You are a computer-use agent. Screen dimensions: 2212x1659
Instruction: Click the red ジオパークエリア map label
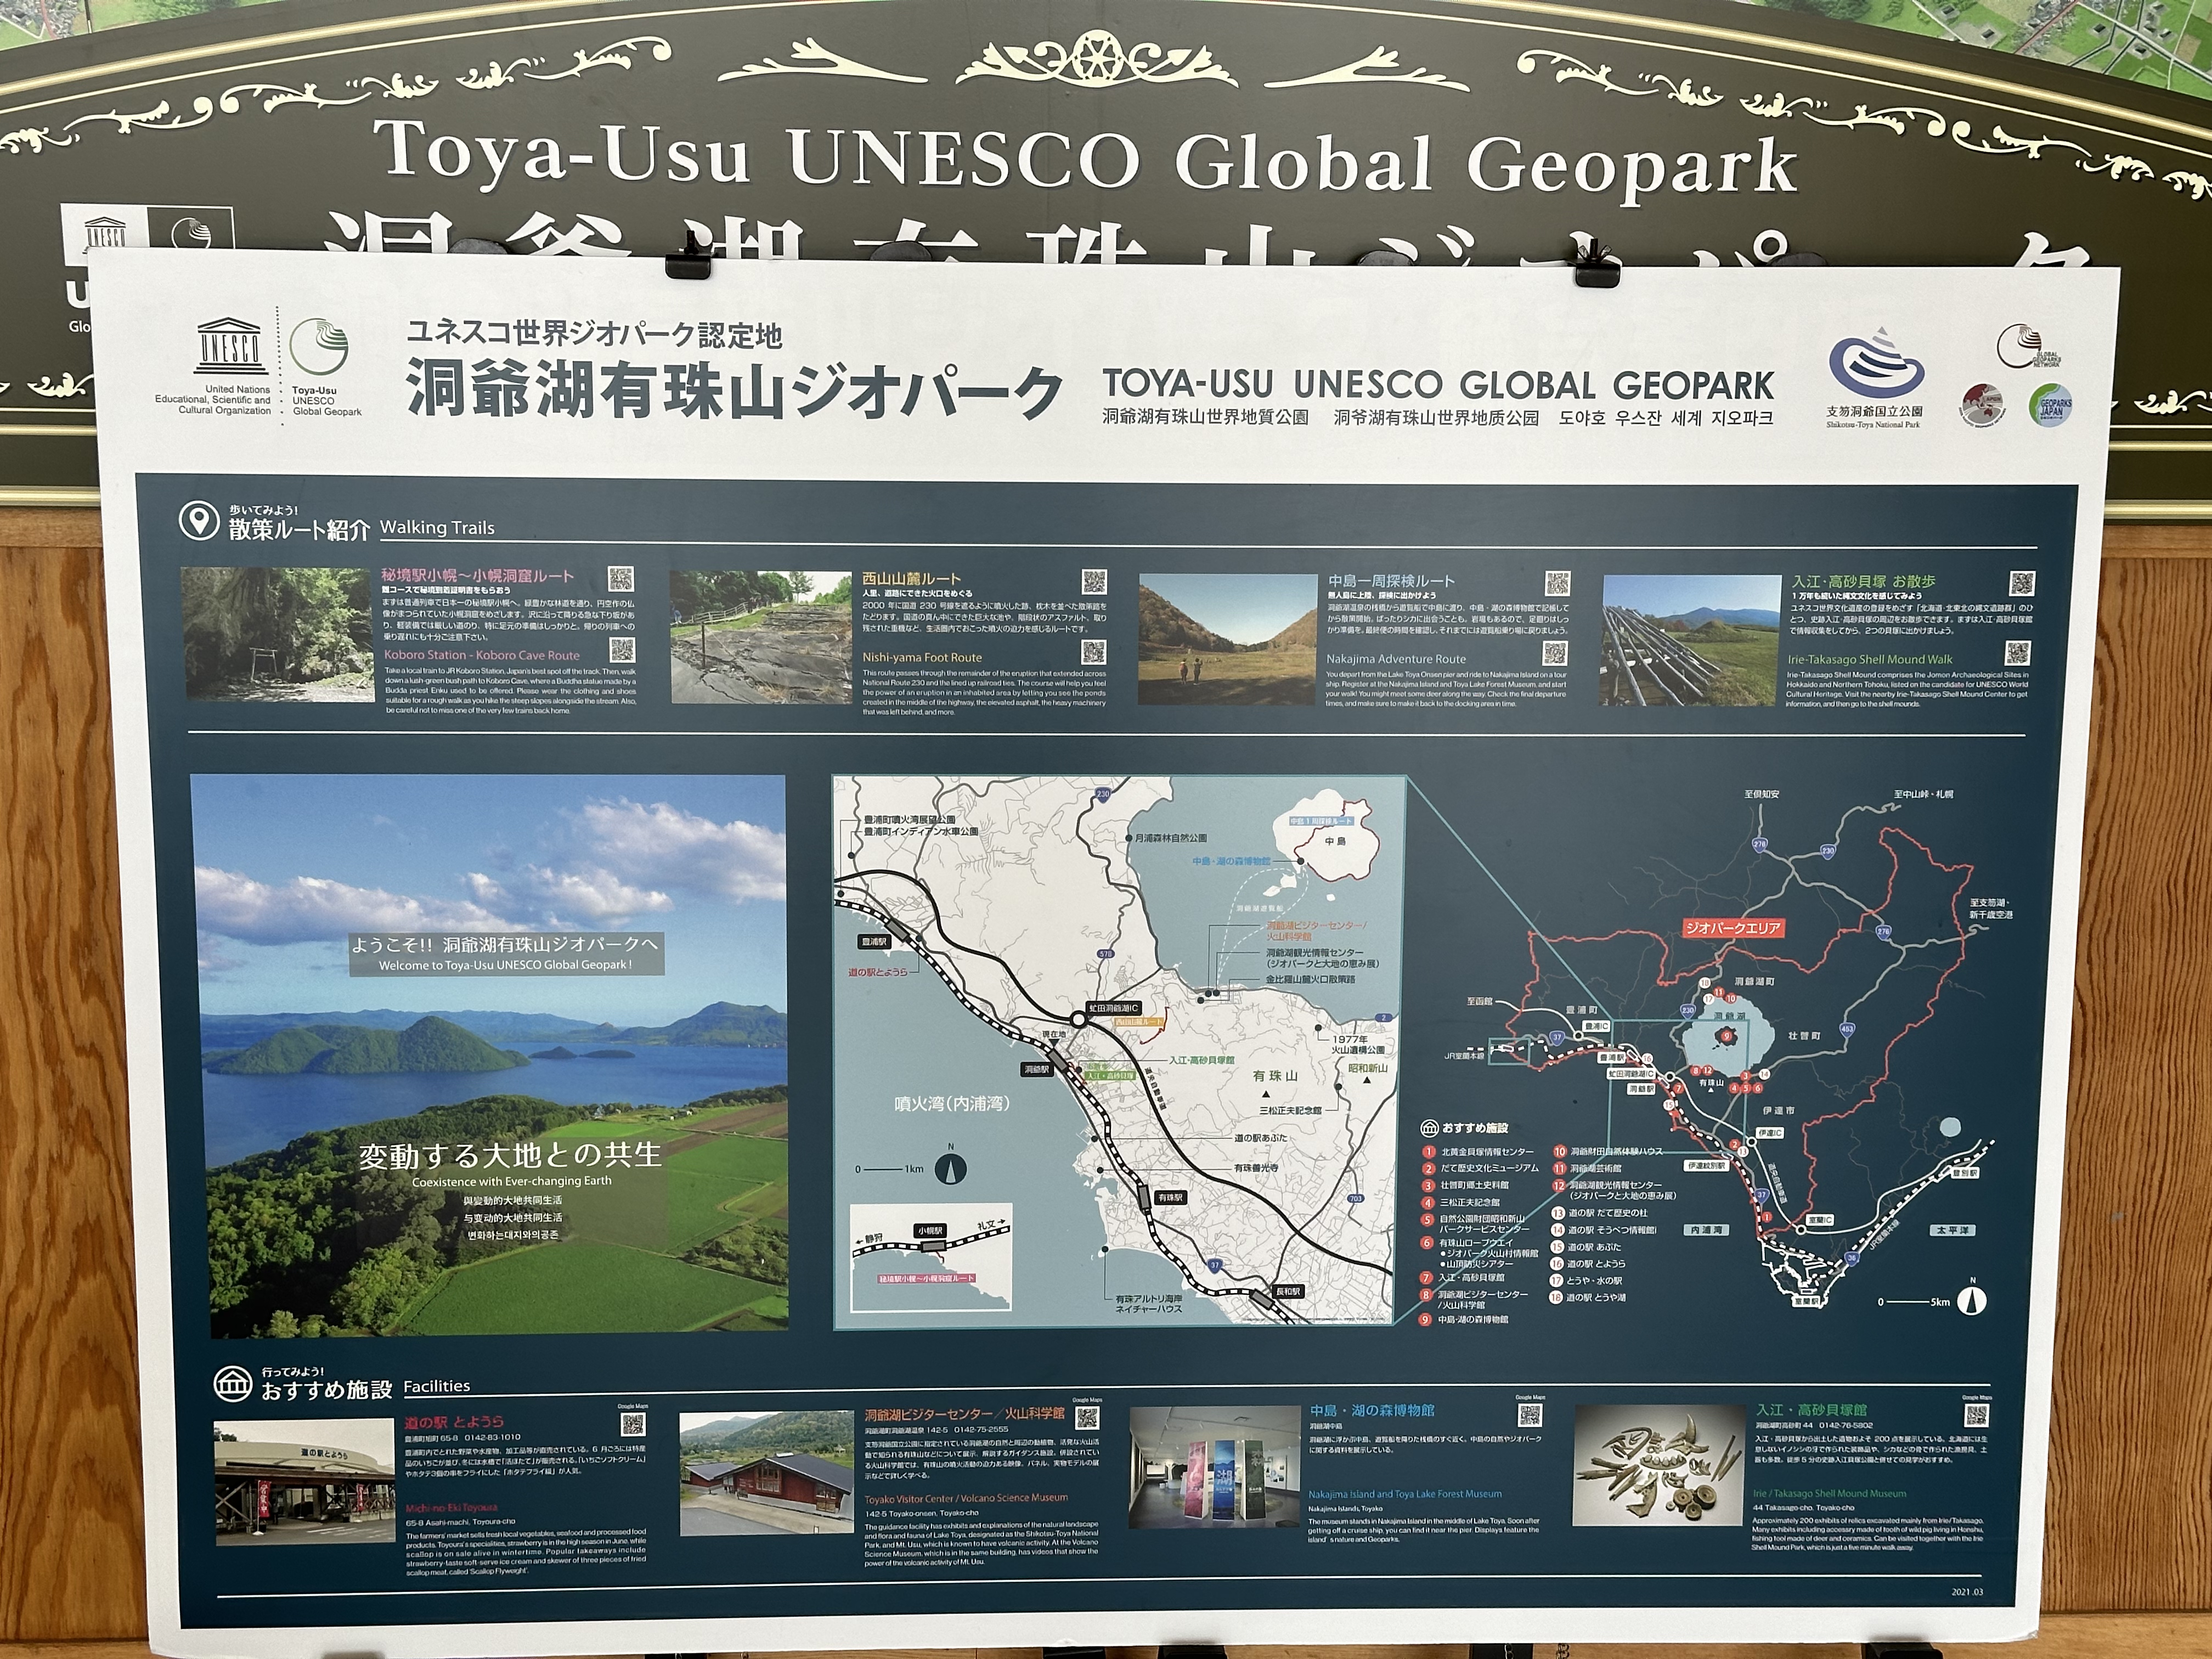(1733, 927)
